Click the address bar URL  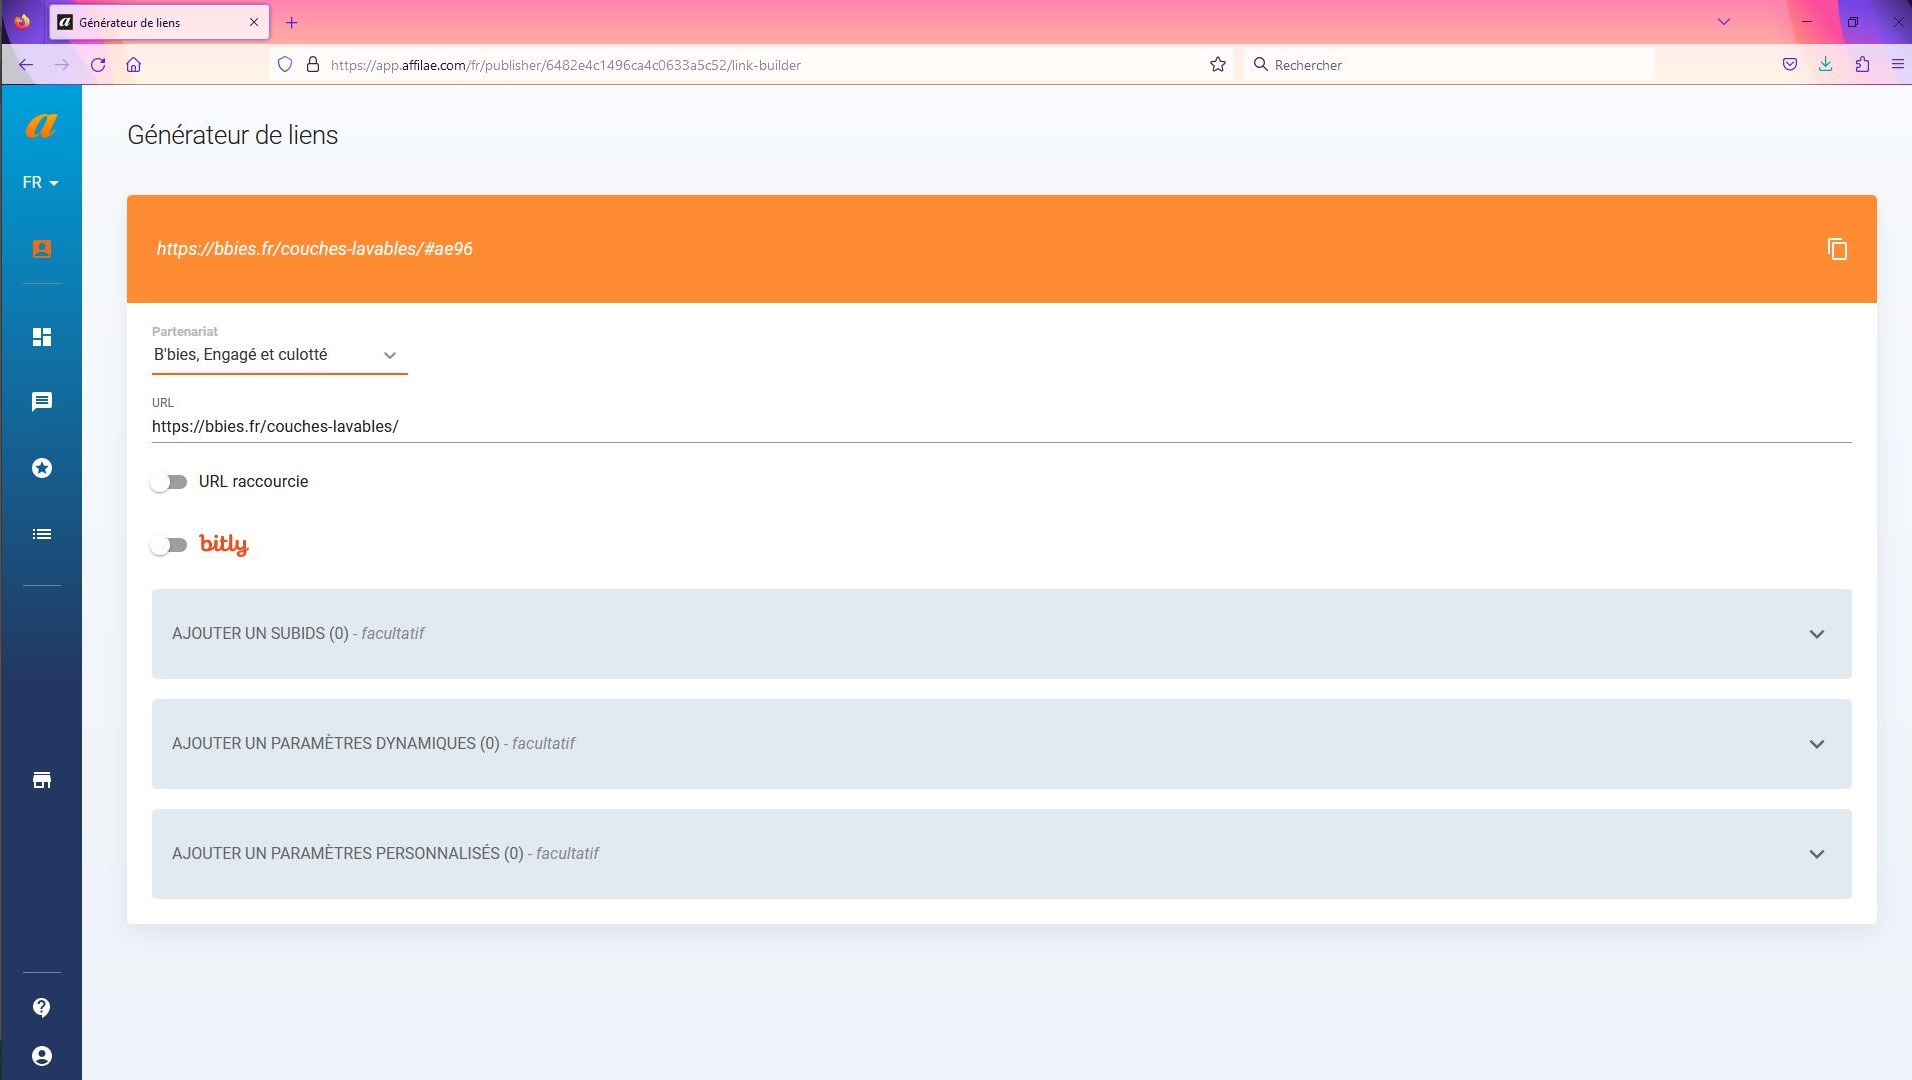(566, 65)
